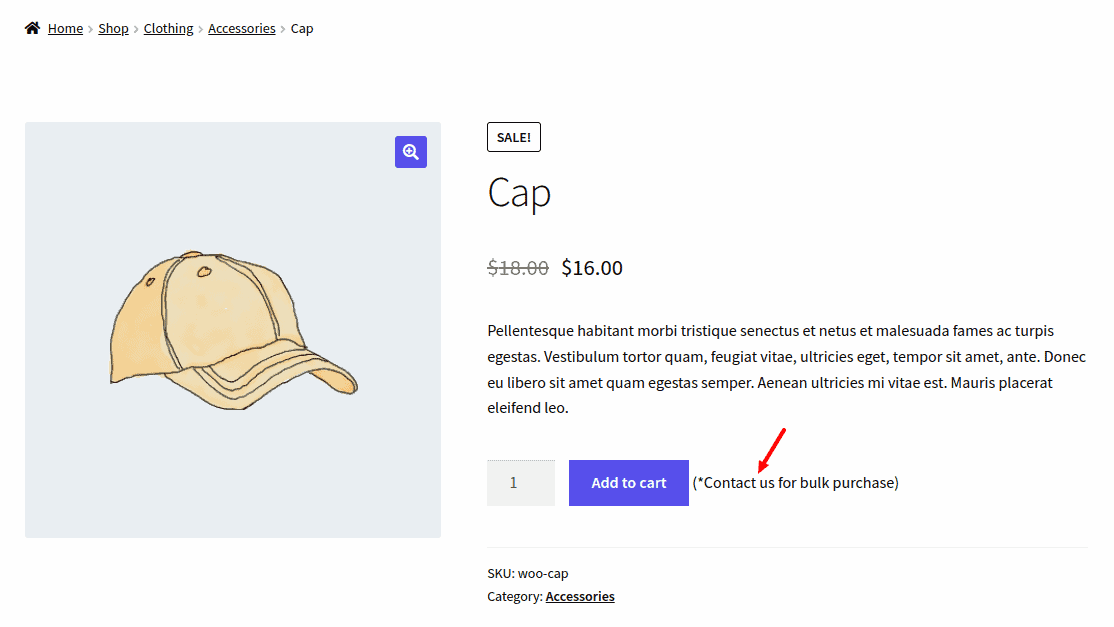Open the Accessories breadcrumb link
1114x627 pixels.
click(x=241, y=29)
